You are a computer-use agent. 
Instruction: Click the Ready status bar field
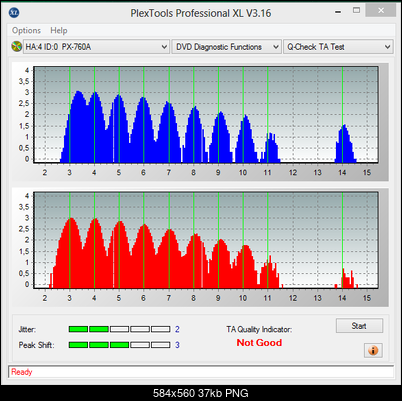(201, 372)
